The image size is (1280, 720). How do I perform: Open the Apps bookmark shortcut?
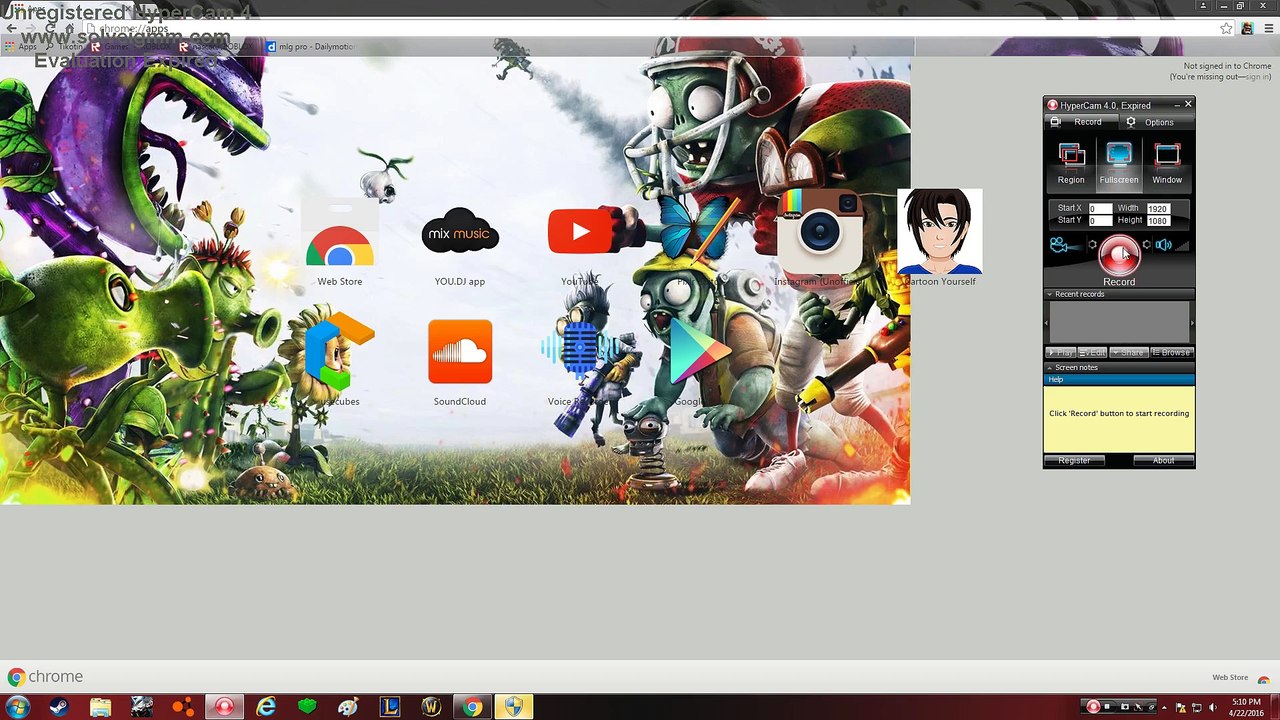click(x=21, y=47)
